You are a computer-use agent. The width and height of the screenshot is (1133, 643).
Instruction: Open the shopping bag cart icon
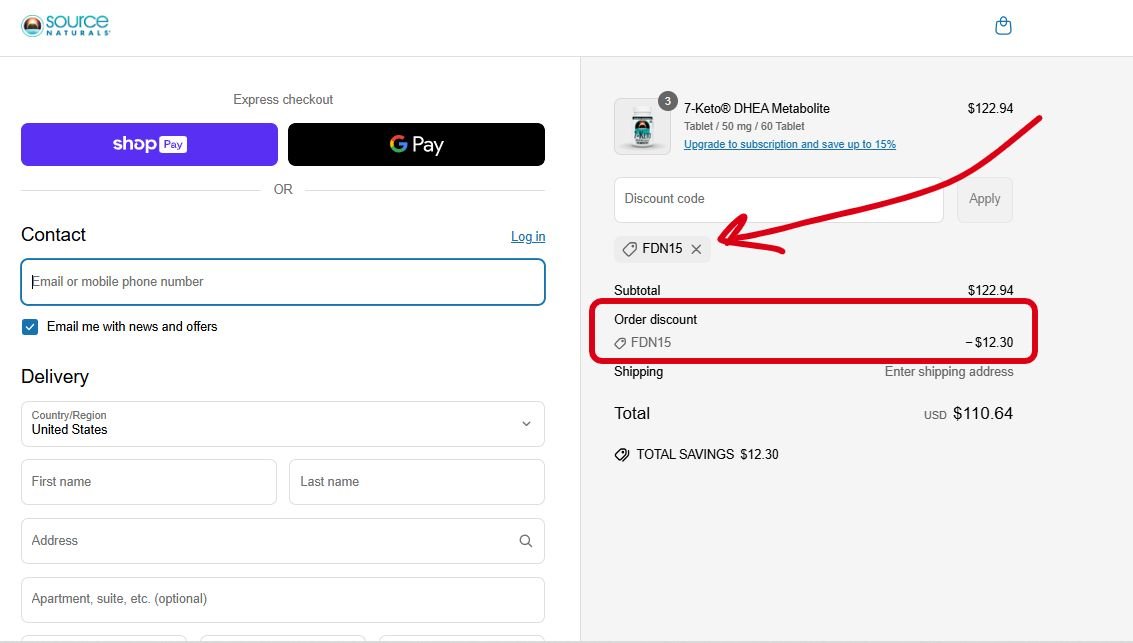click(1003, 26)
